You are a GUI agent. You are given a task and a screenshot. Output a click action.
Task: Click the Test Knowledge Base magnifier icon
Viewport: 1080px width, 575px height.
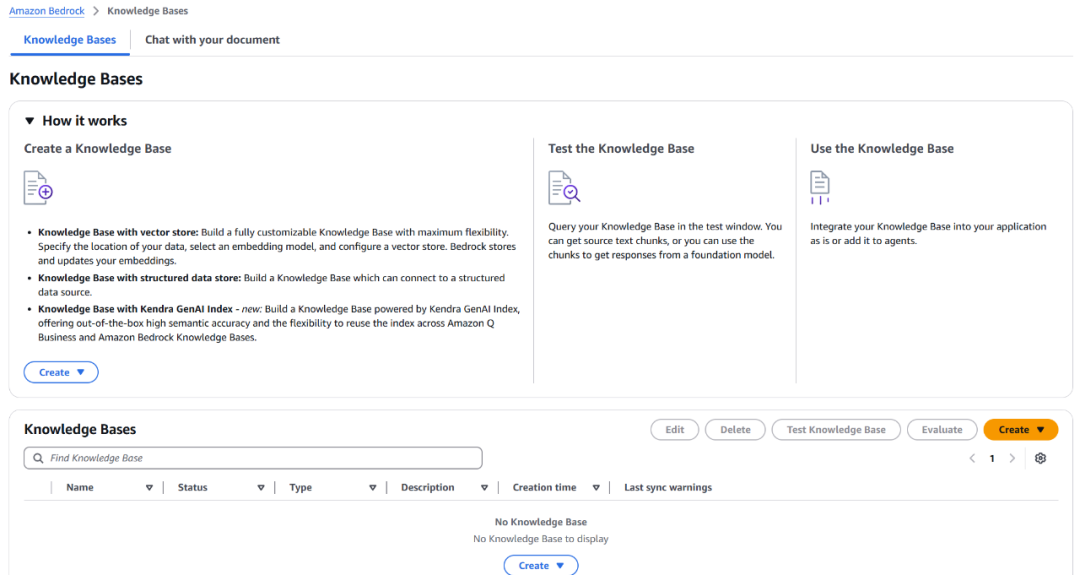(563, 187)
